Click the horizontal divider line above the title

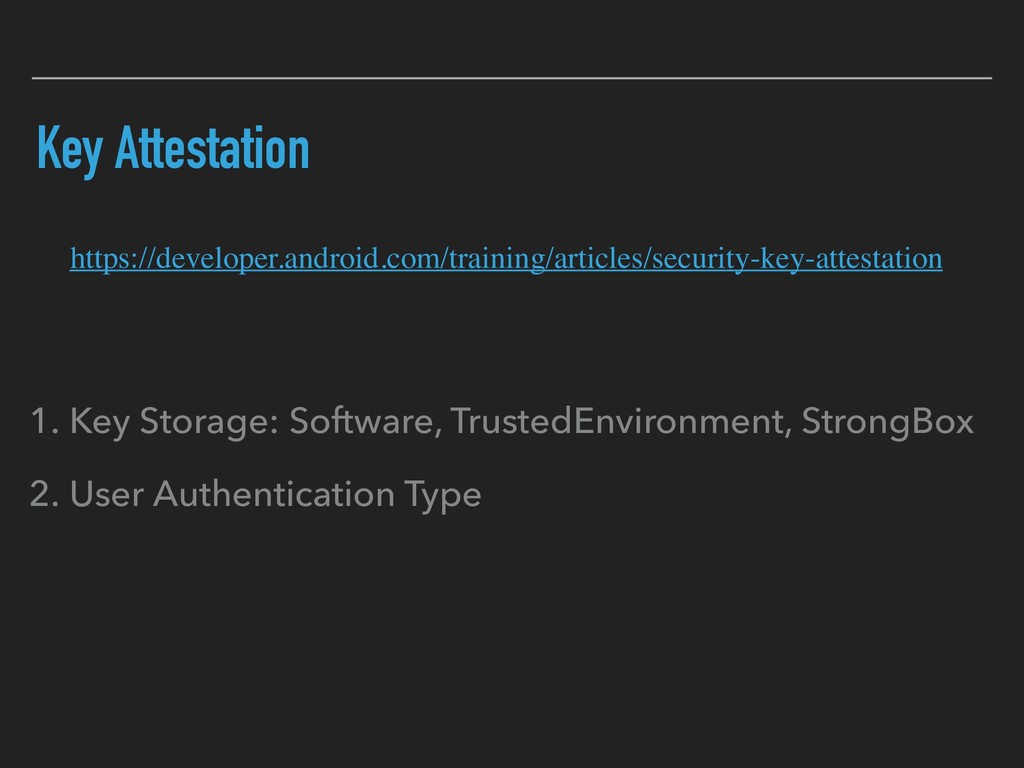tap(511, 77)
